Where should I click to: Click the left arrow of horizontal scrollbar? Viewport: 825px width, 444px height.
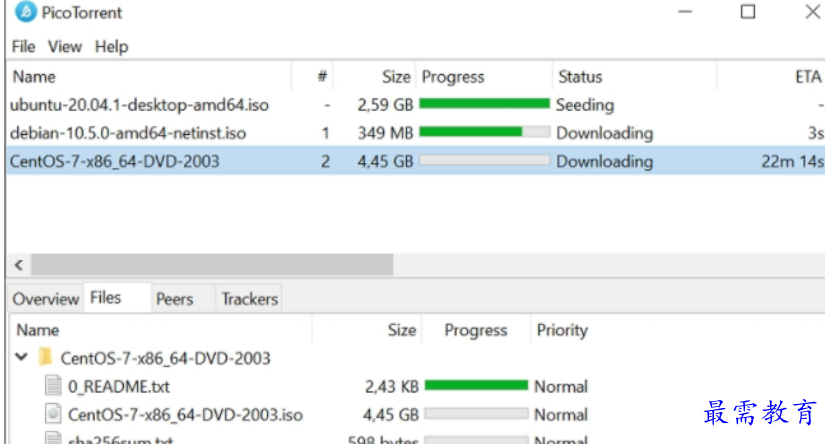click(19, 265)
